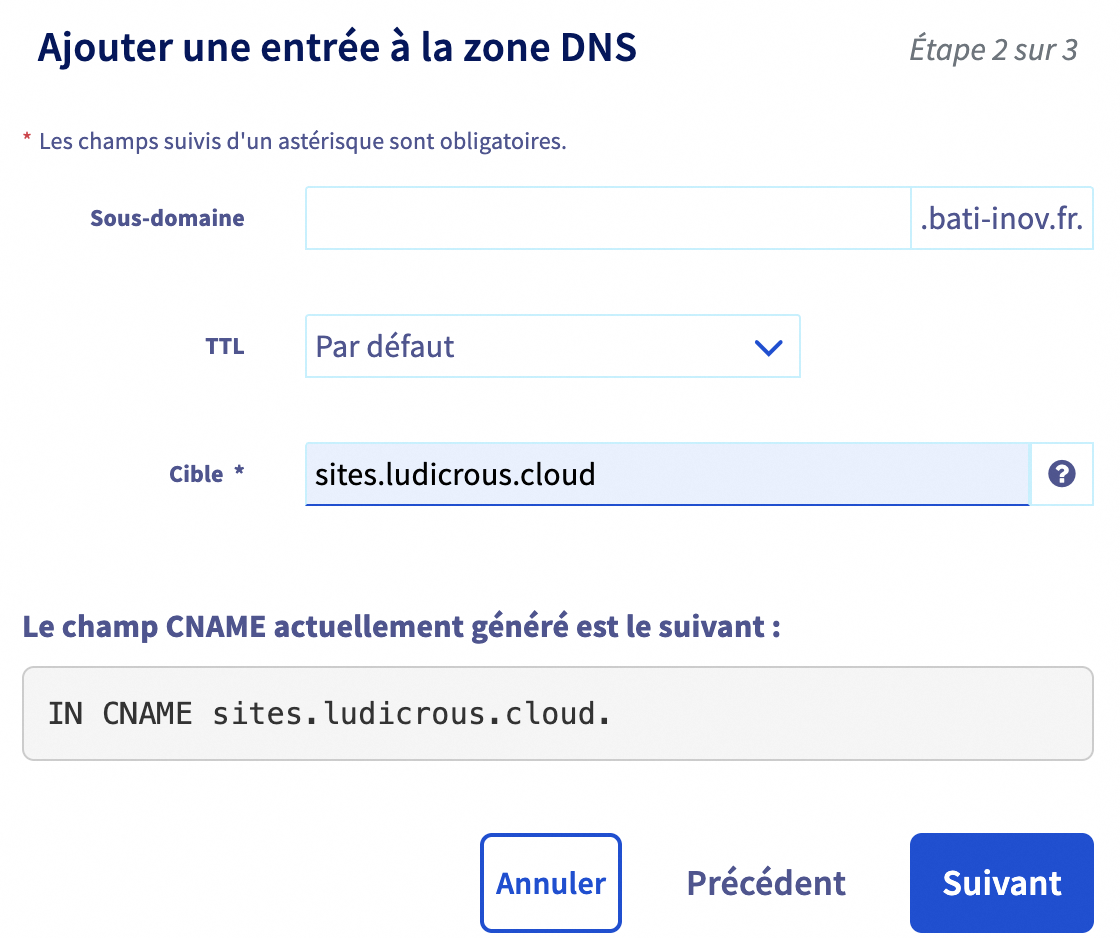Open the TTL 'Par défaut' dropdown
The image size is (1120, 938).
[552, 347]
